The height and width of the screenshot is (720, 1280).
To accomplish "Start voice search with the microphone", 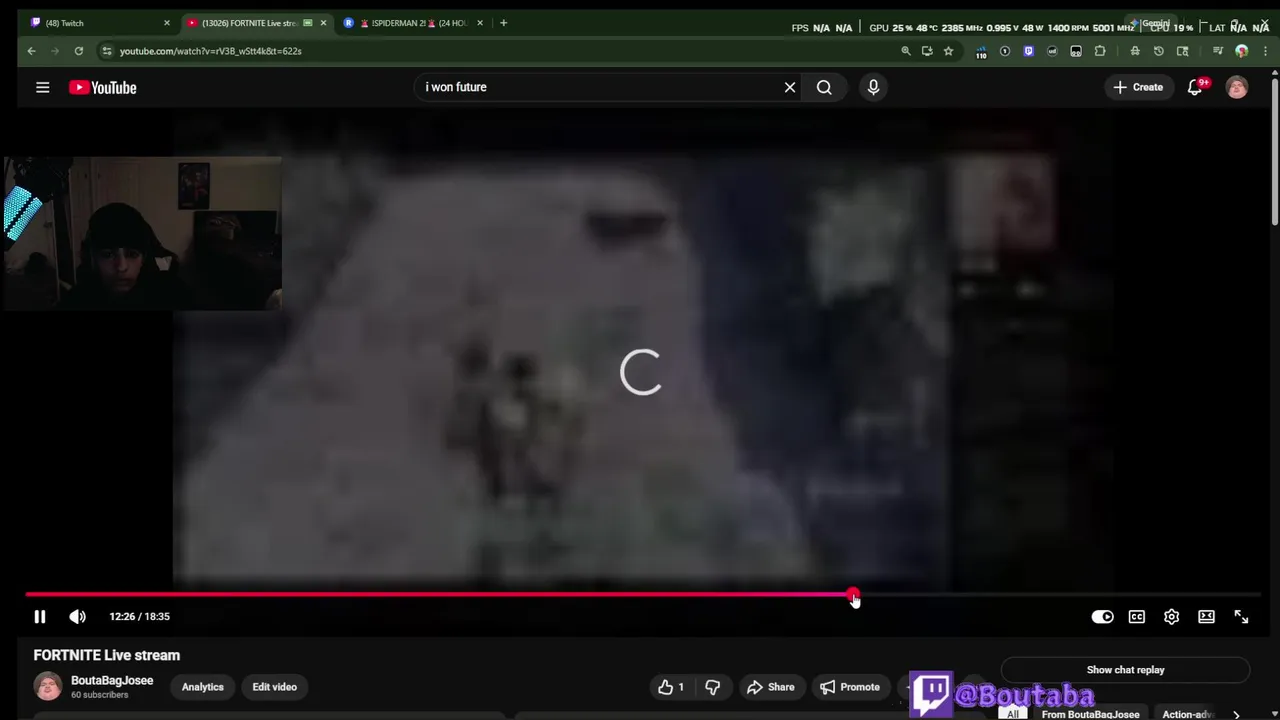I will coord(873,87).
